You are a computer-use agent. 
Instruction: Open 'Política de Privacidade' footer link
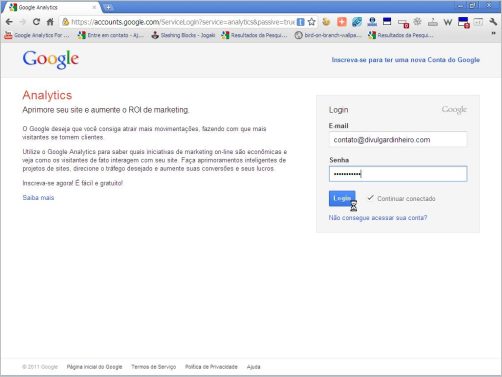click(211, 367)
